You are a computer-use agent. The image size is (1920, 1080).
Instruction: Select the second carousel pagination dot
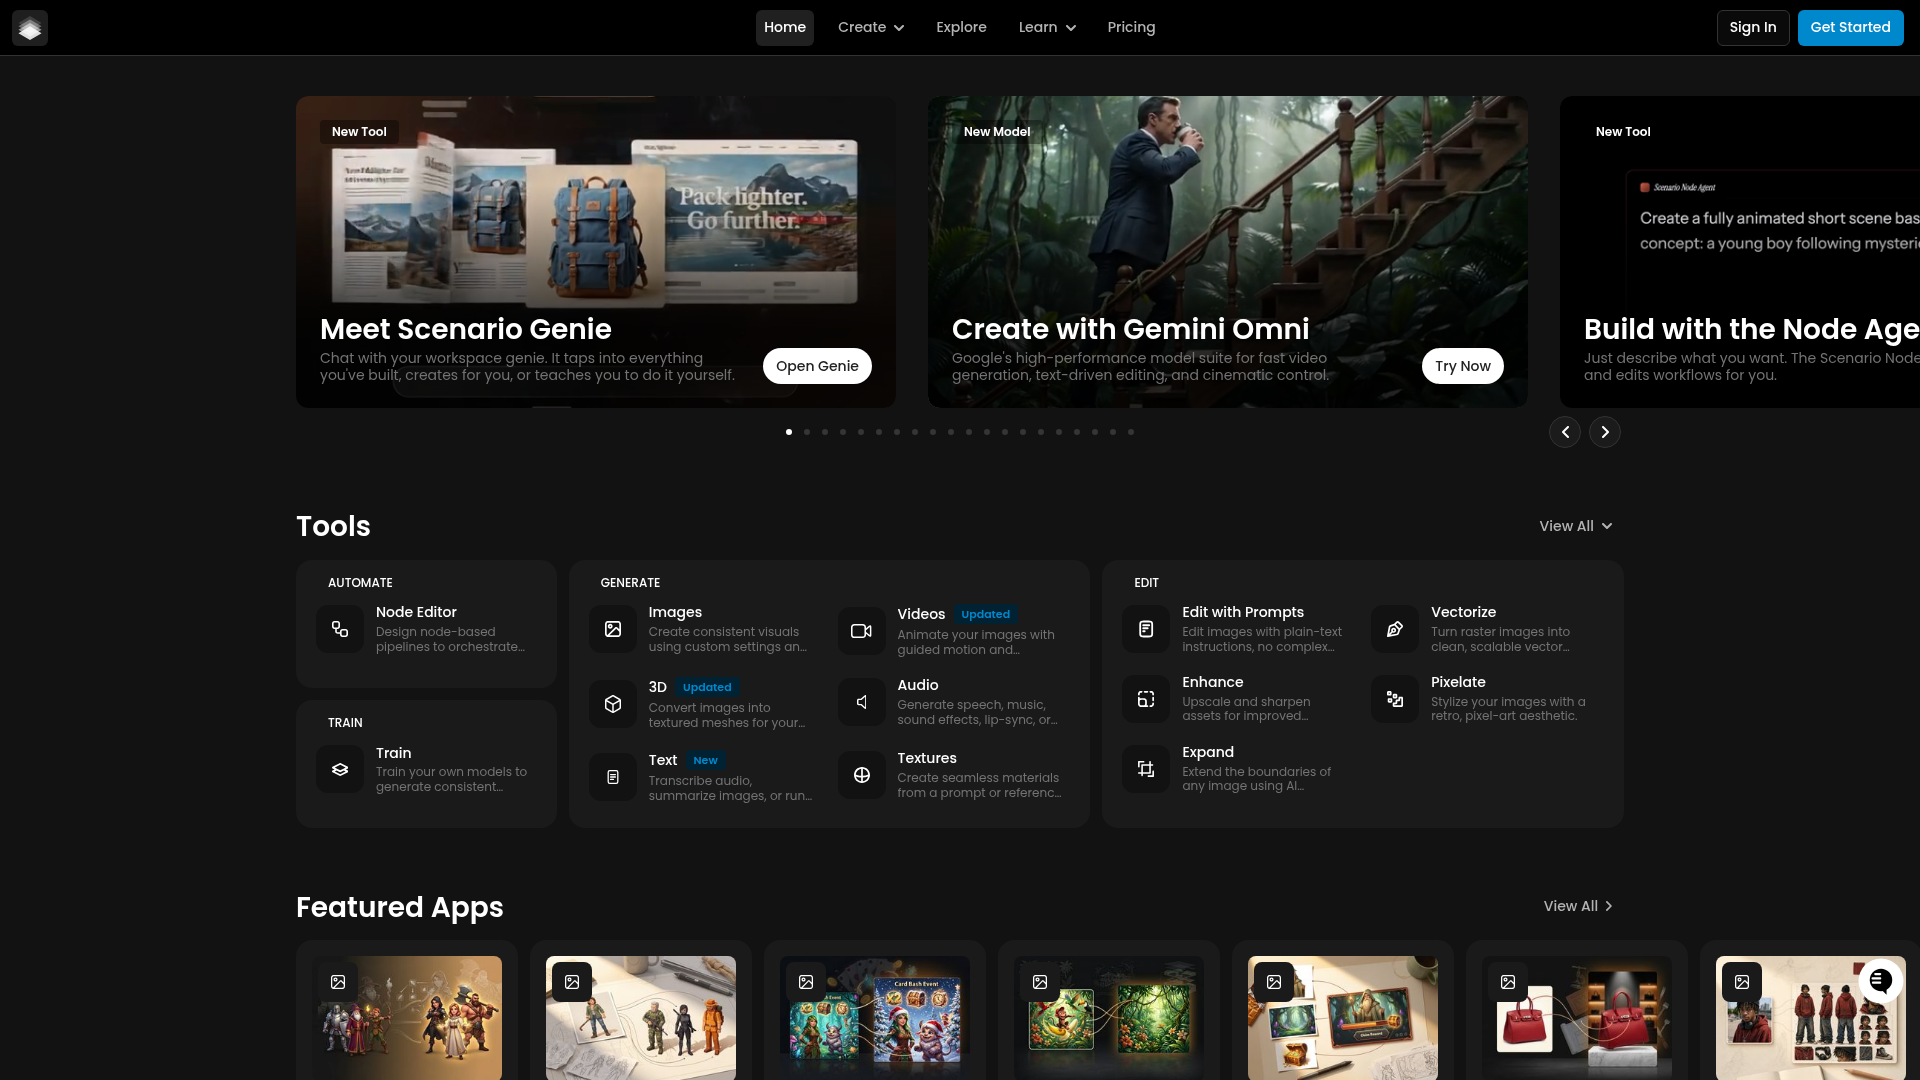click(x=807, y=432)
